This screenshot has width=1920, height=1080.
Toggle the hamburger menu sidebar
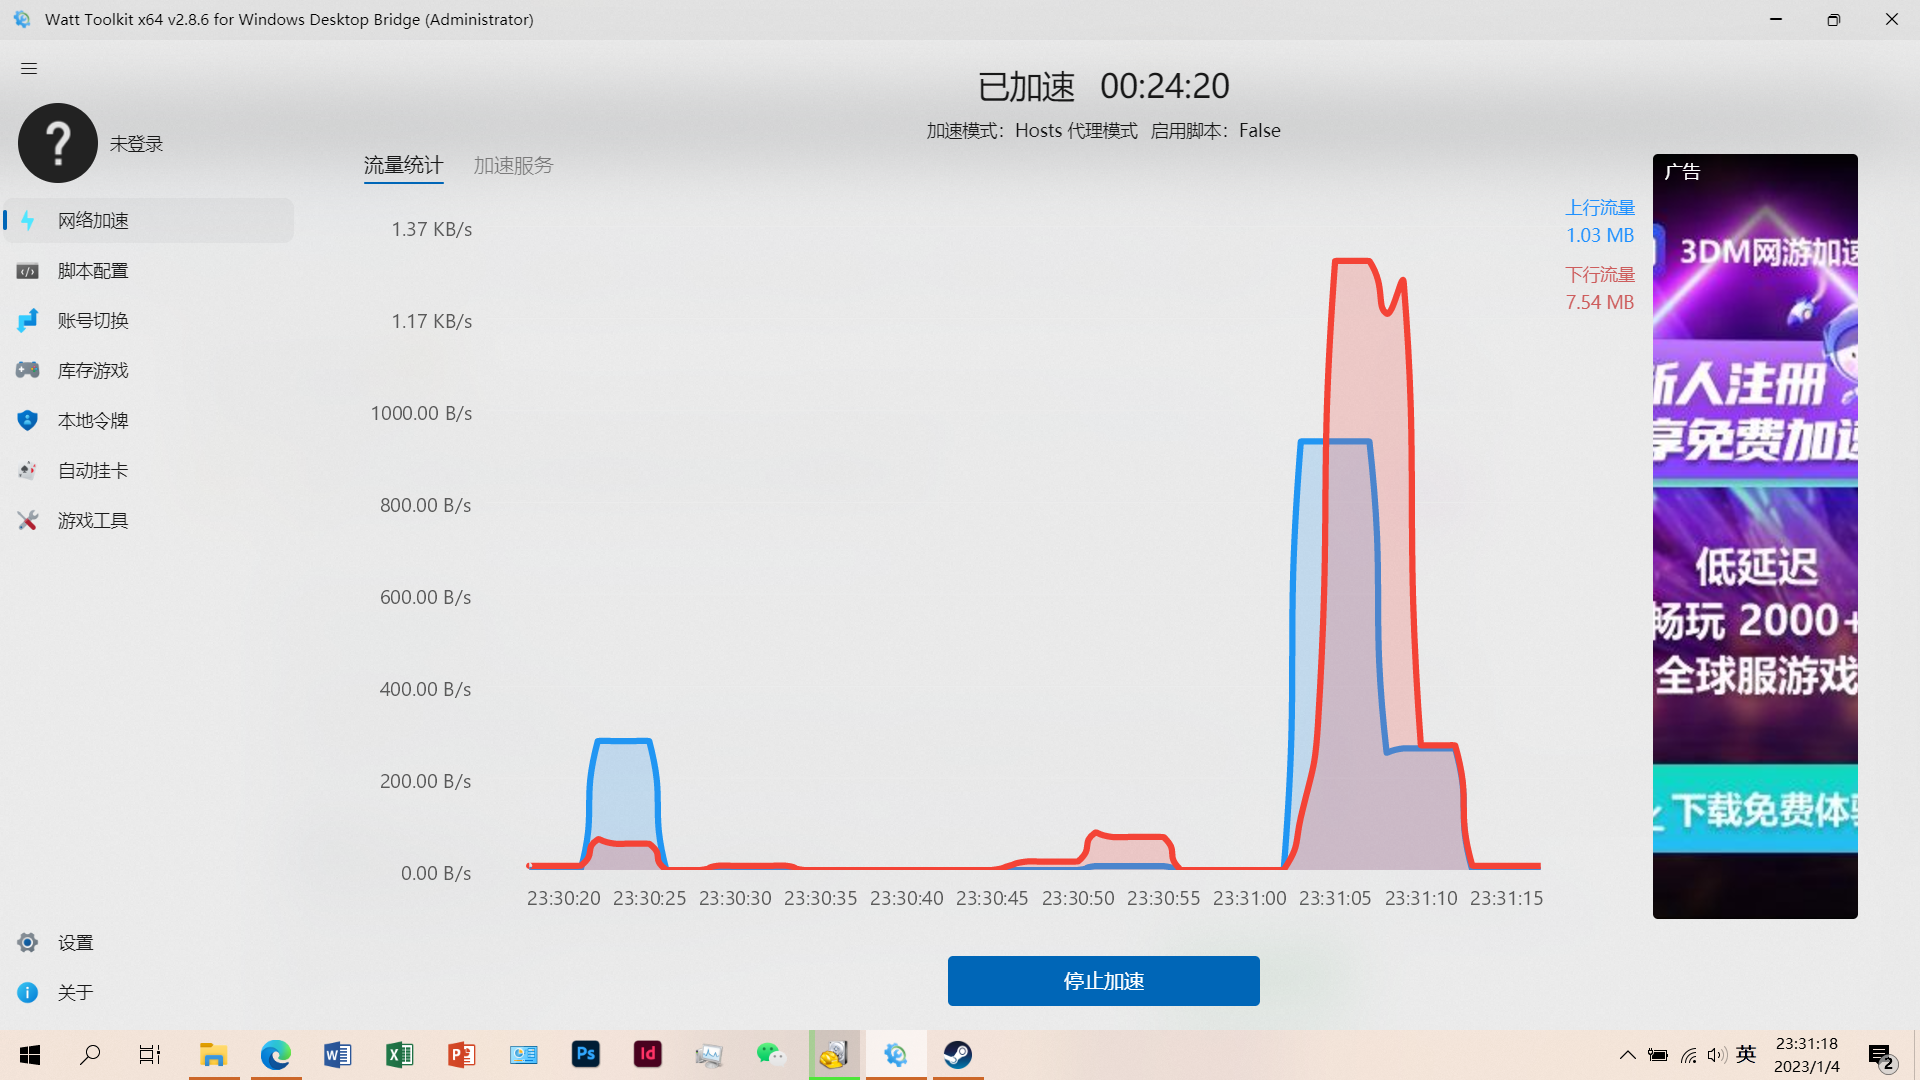coord(28,68)
